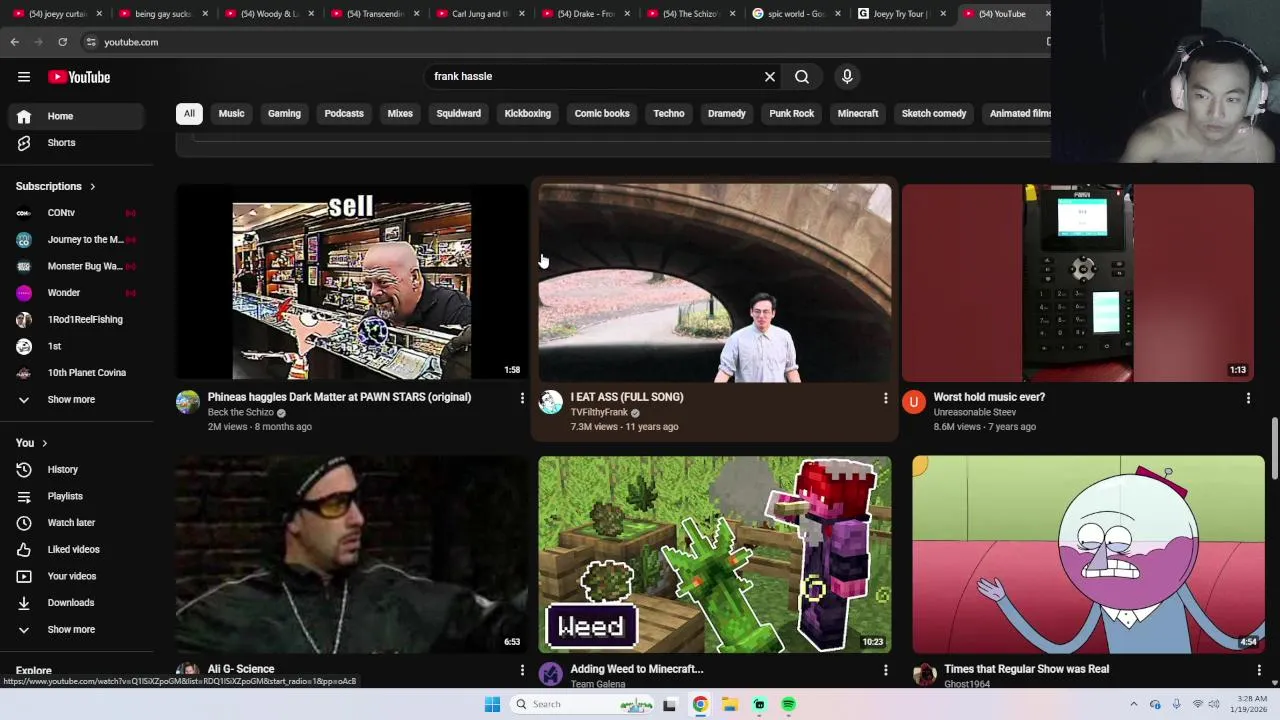Select the Punk Rock filter chip
Screen dimensions: 1280x720
pyautogui.click(x=791, y=113)
